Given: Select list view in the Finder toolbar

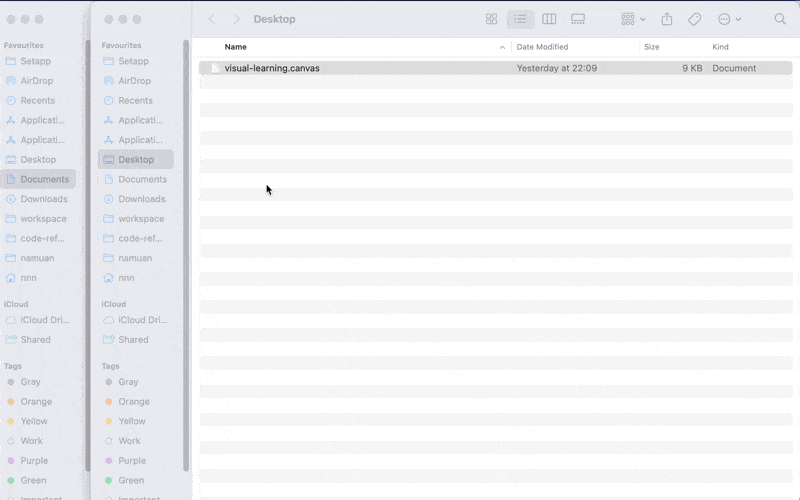Looking at the screenshot, I should coord(520,19).
